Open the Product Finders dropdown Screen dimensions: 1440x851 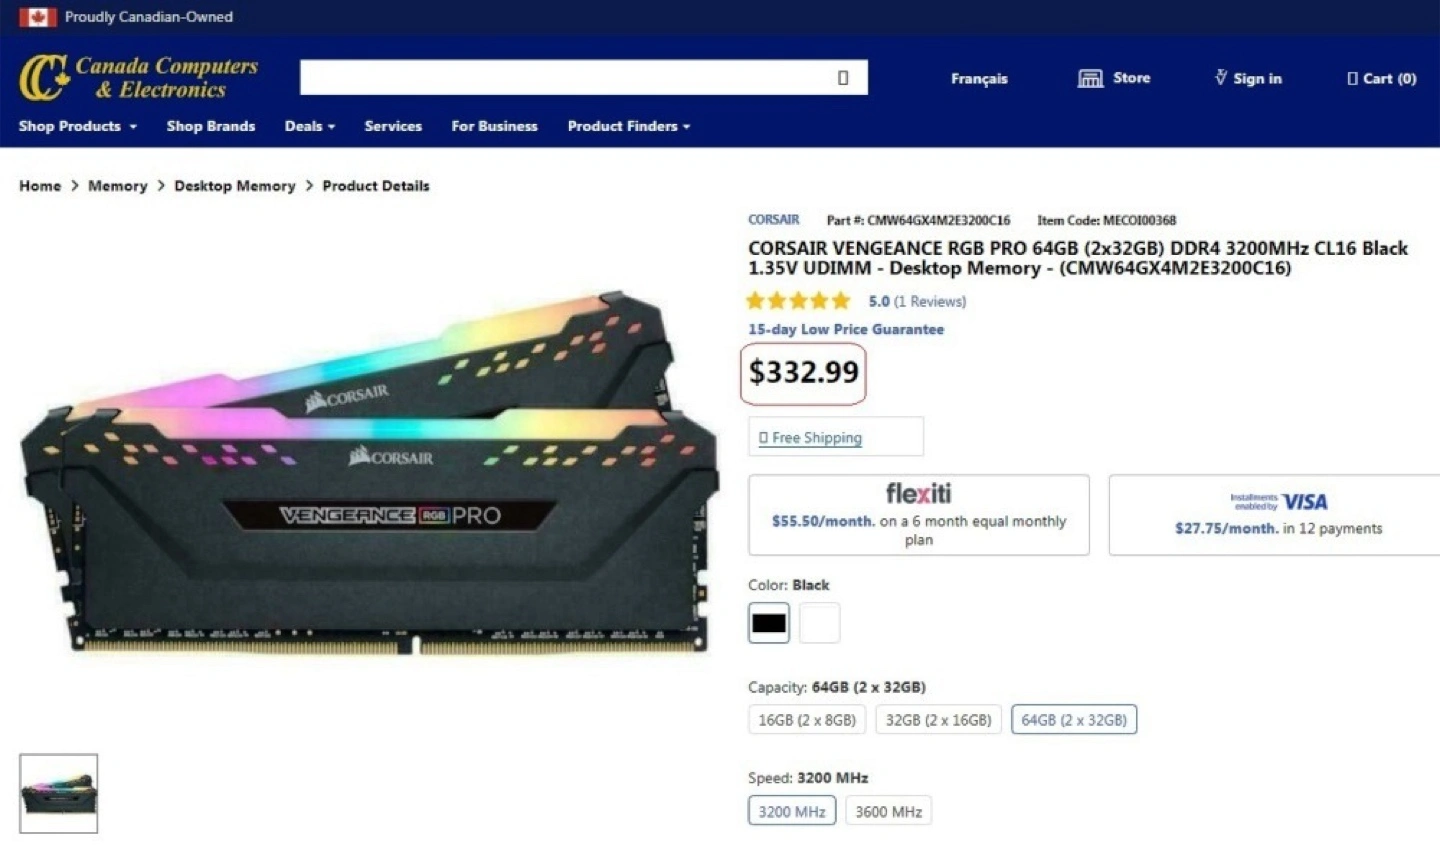pyautogui.click(x=629, y=126)
